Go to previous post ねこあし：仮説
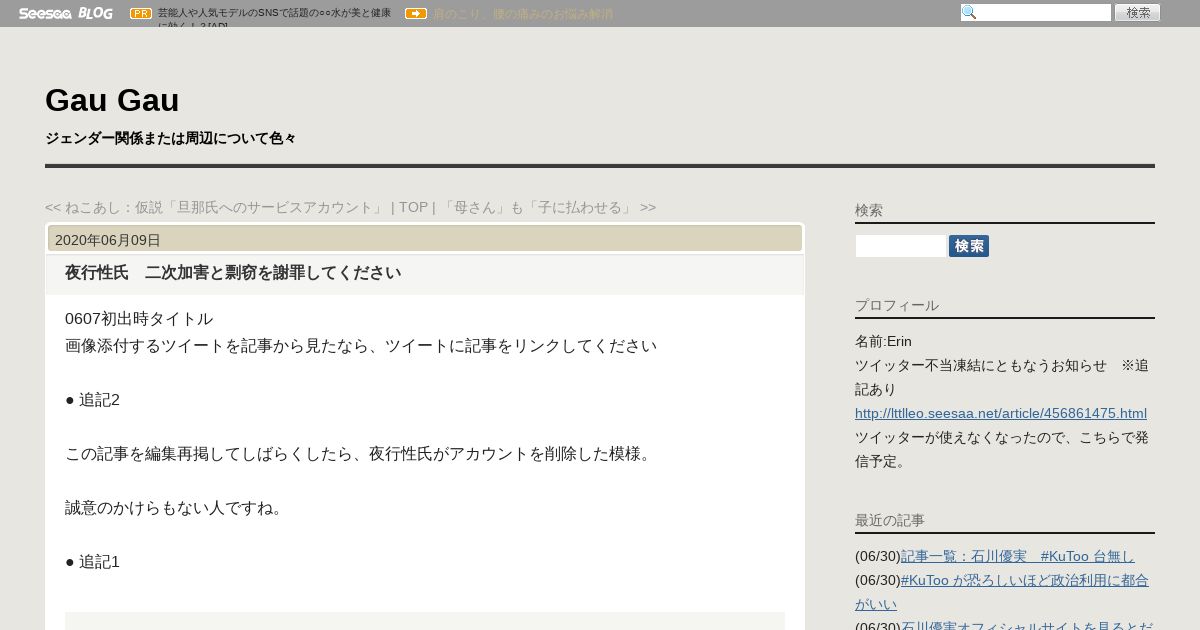Screen dimensions: 1200x630 (215, 207)
